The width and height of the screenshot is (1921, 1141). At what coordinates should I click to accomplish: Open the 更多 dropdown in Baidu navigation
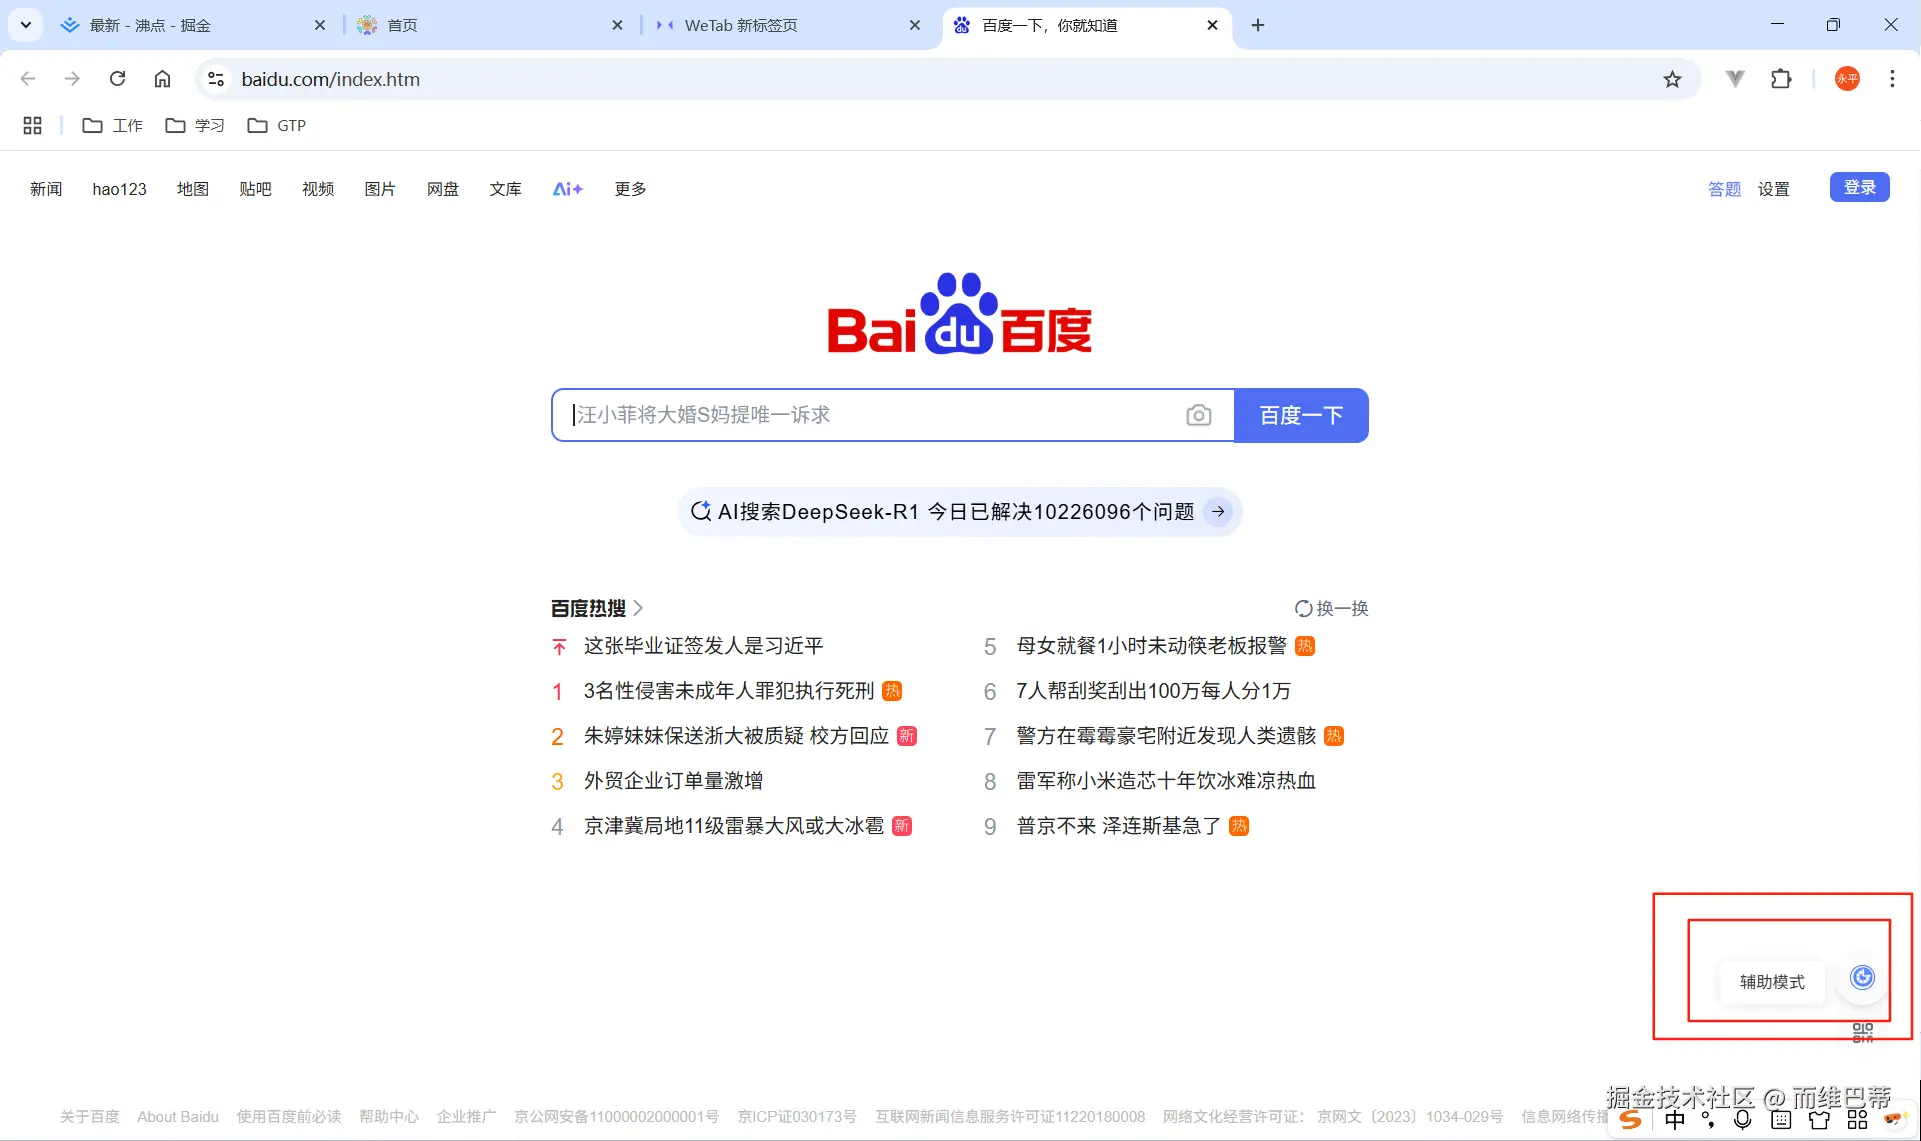629,188
